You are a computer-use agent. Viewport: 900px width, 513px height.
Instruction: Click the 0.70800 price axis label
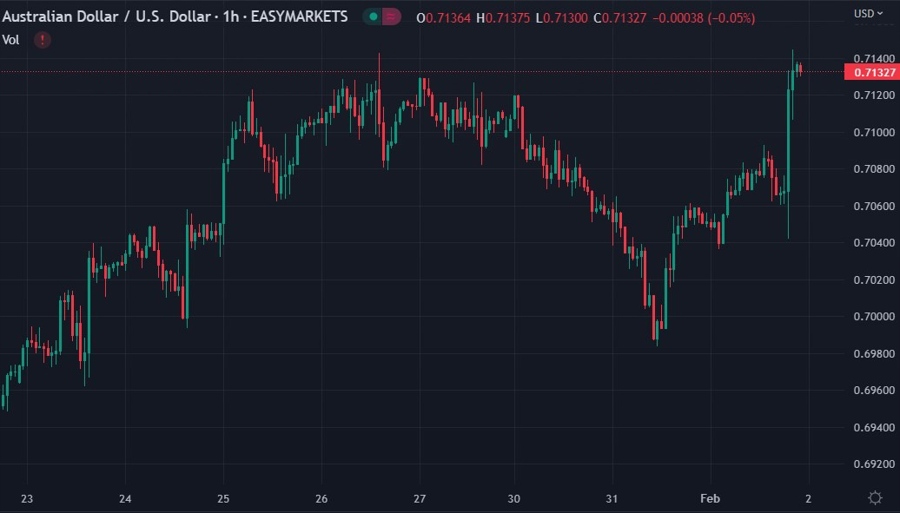click(874, 169)
